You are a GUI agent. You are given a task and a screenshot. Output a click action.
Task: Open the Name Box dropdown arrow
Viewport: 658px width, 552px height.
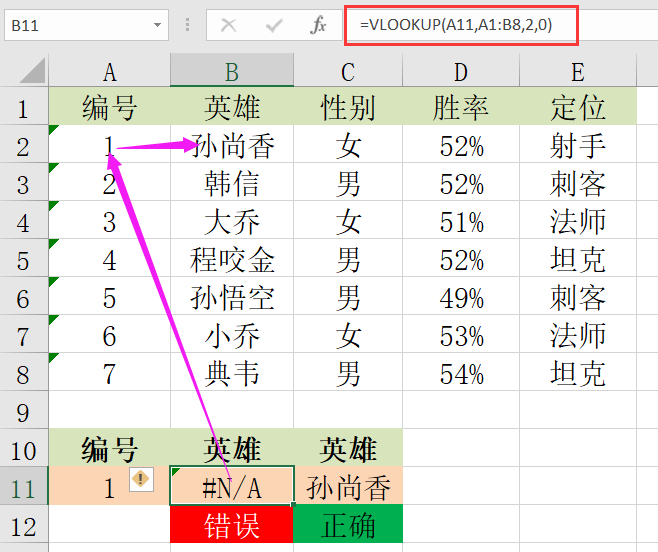point(157,25)
